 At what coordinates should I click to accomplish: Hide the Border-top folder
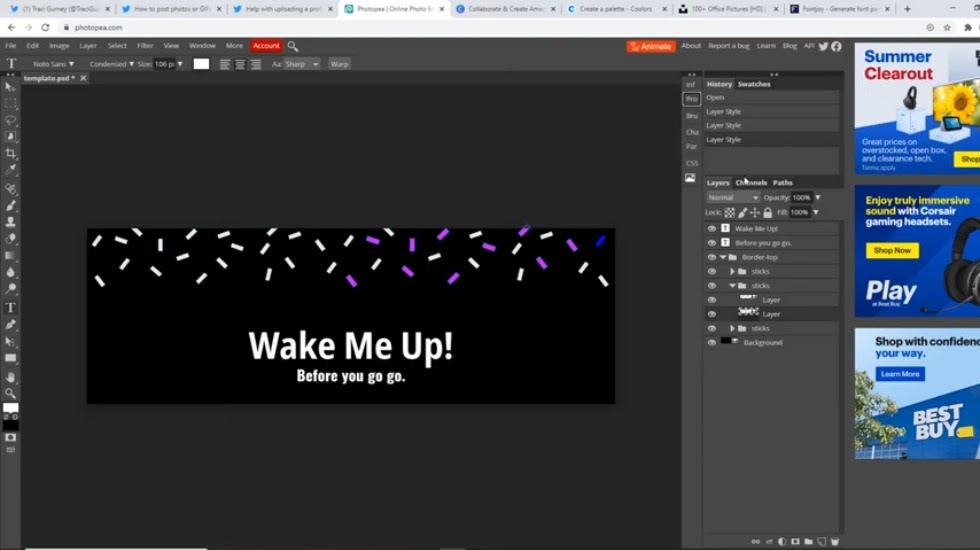pos(712,257)
